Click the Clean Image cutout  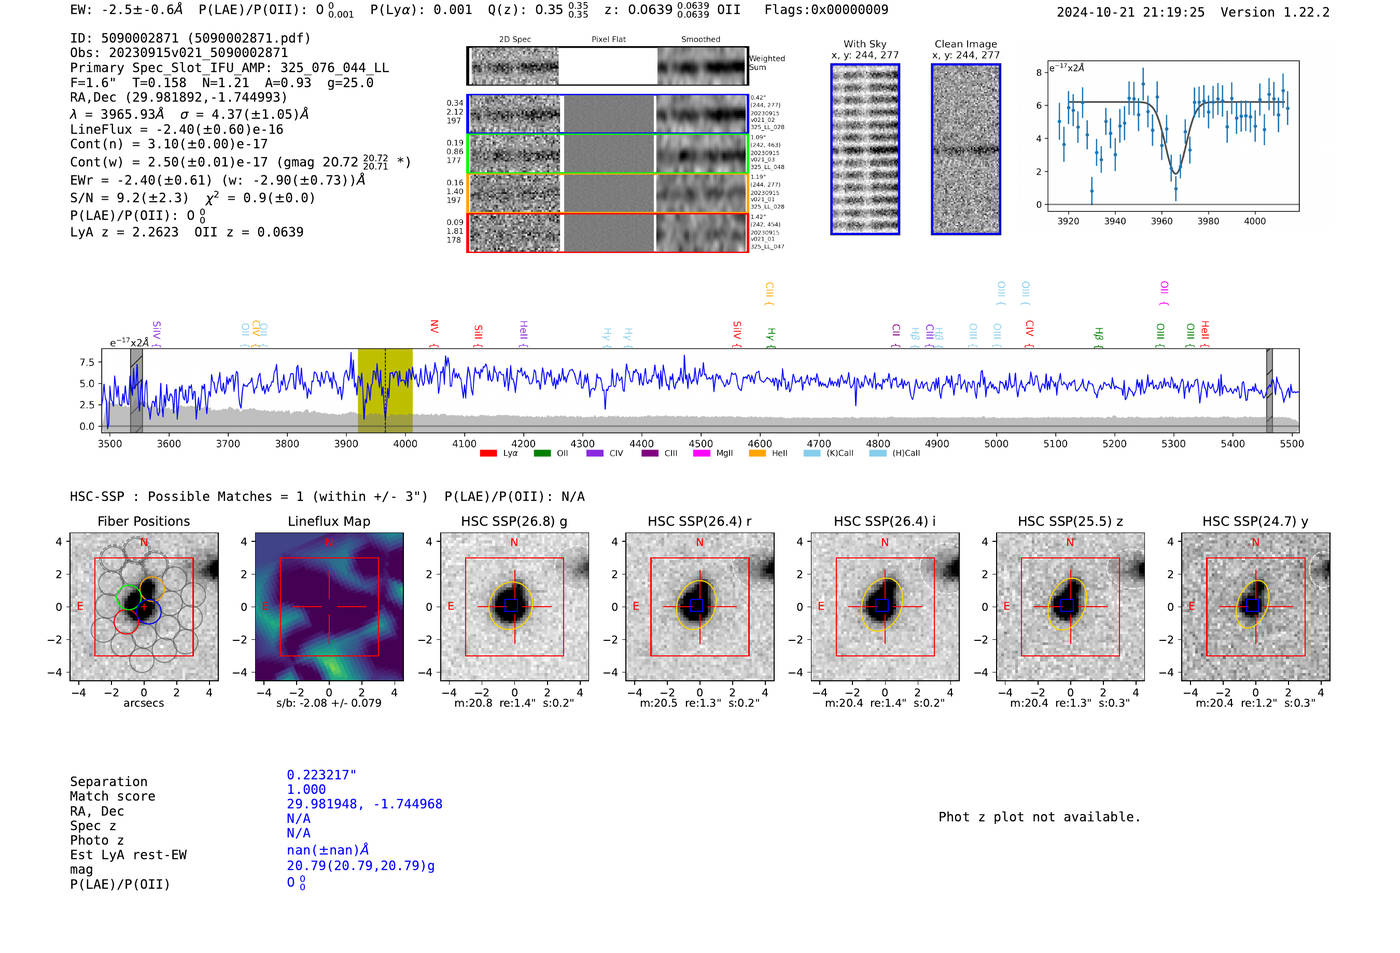[x=966, y=150]
